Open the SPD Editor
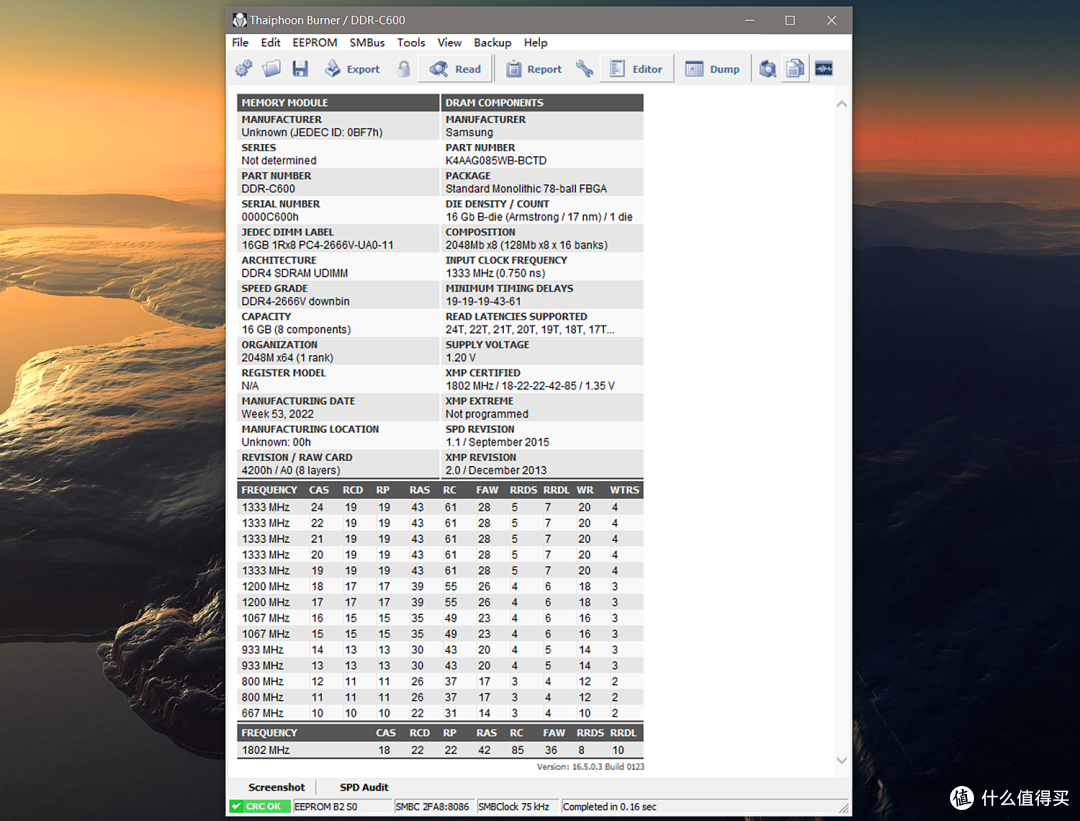 (637, 69)
